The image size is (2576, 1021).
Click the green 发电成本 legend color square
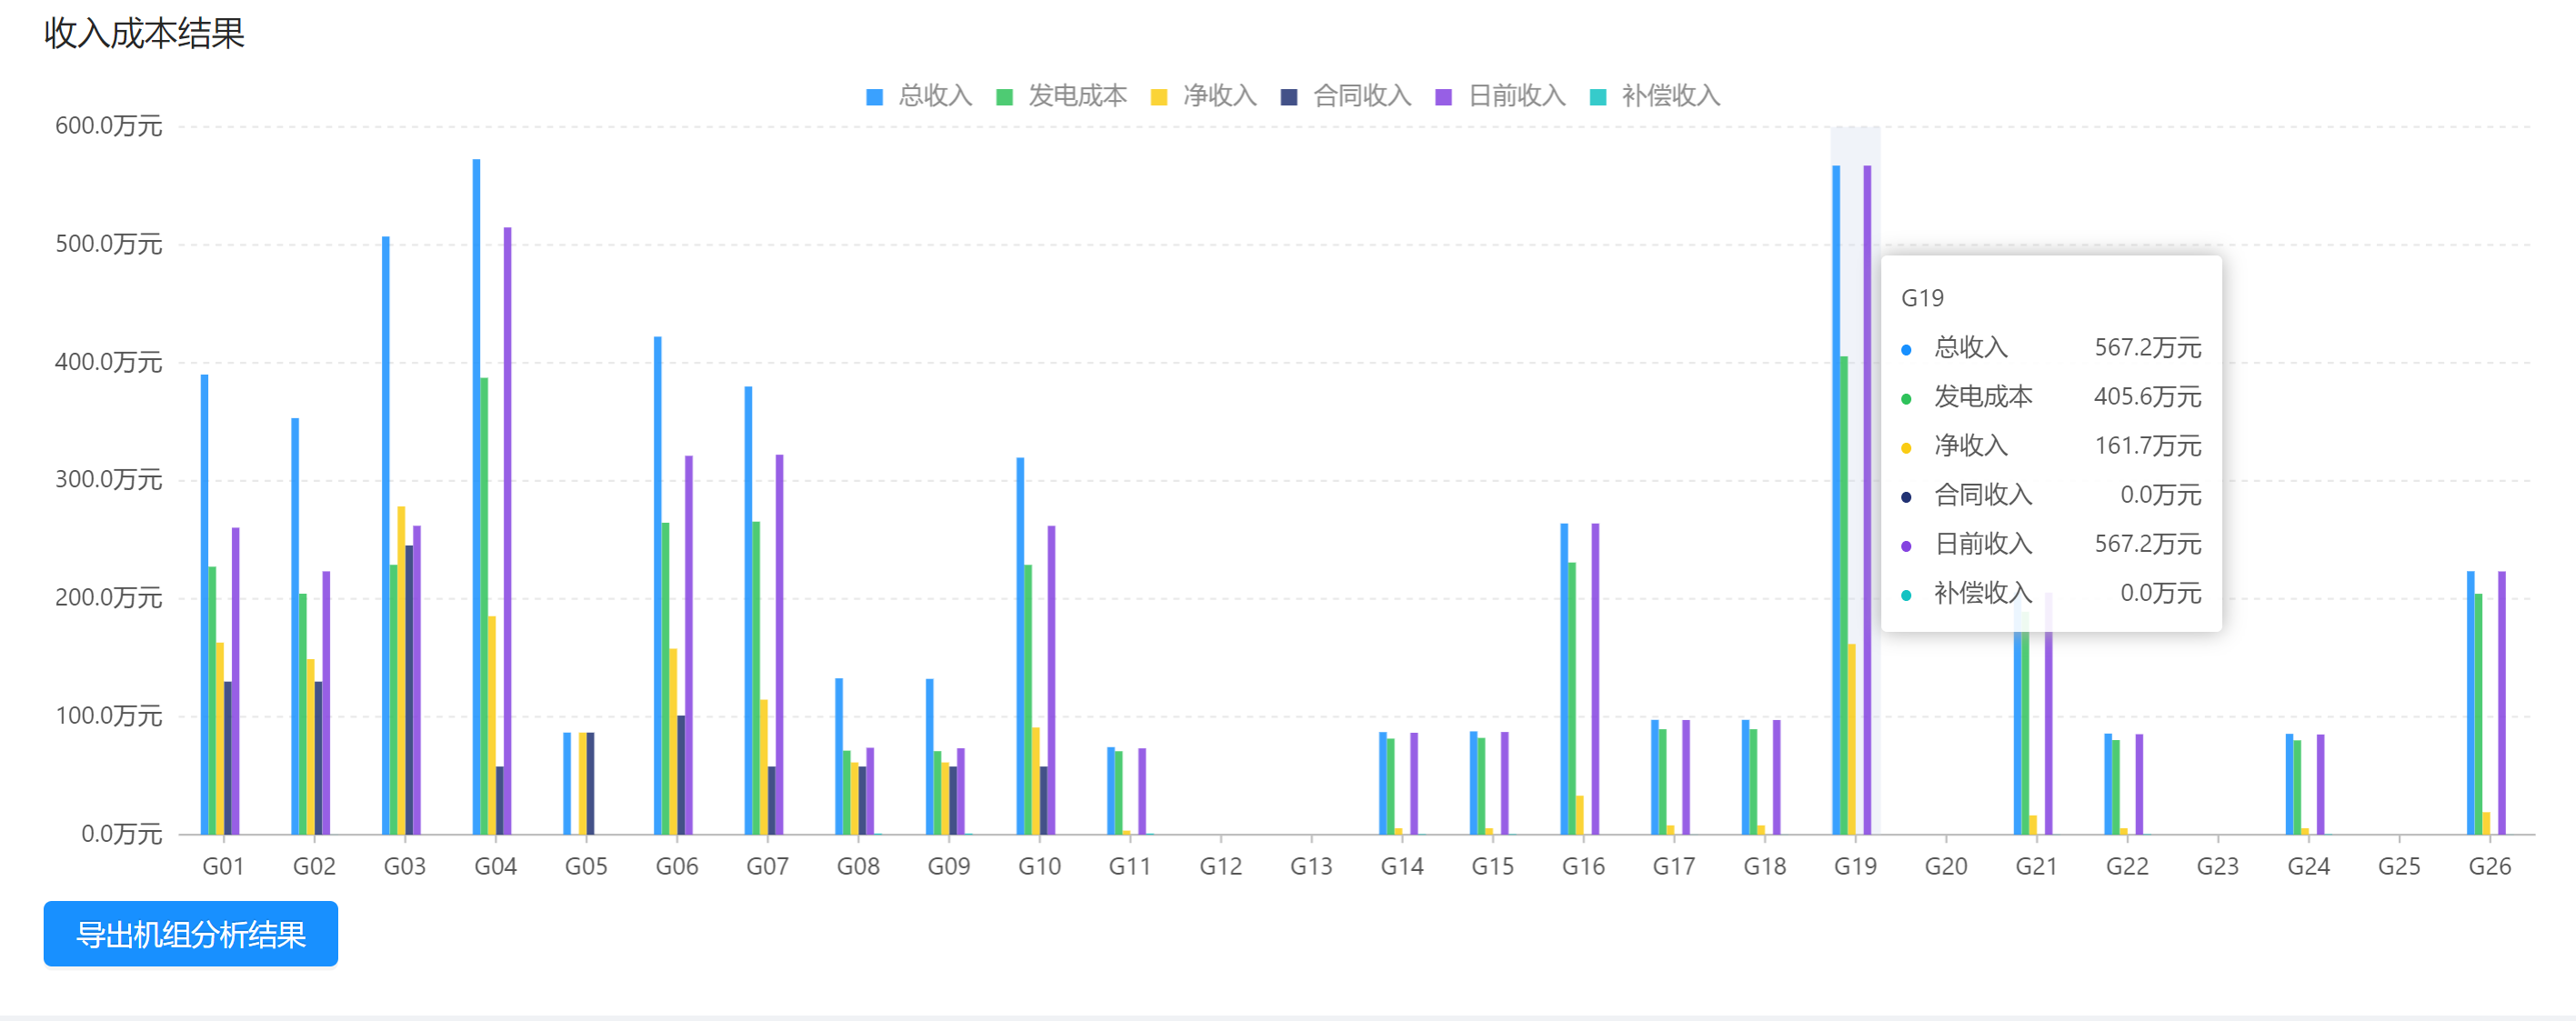point(1005,97)
